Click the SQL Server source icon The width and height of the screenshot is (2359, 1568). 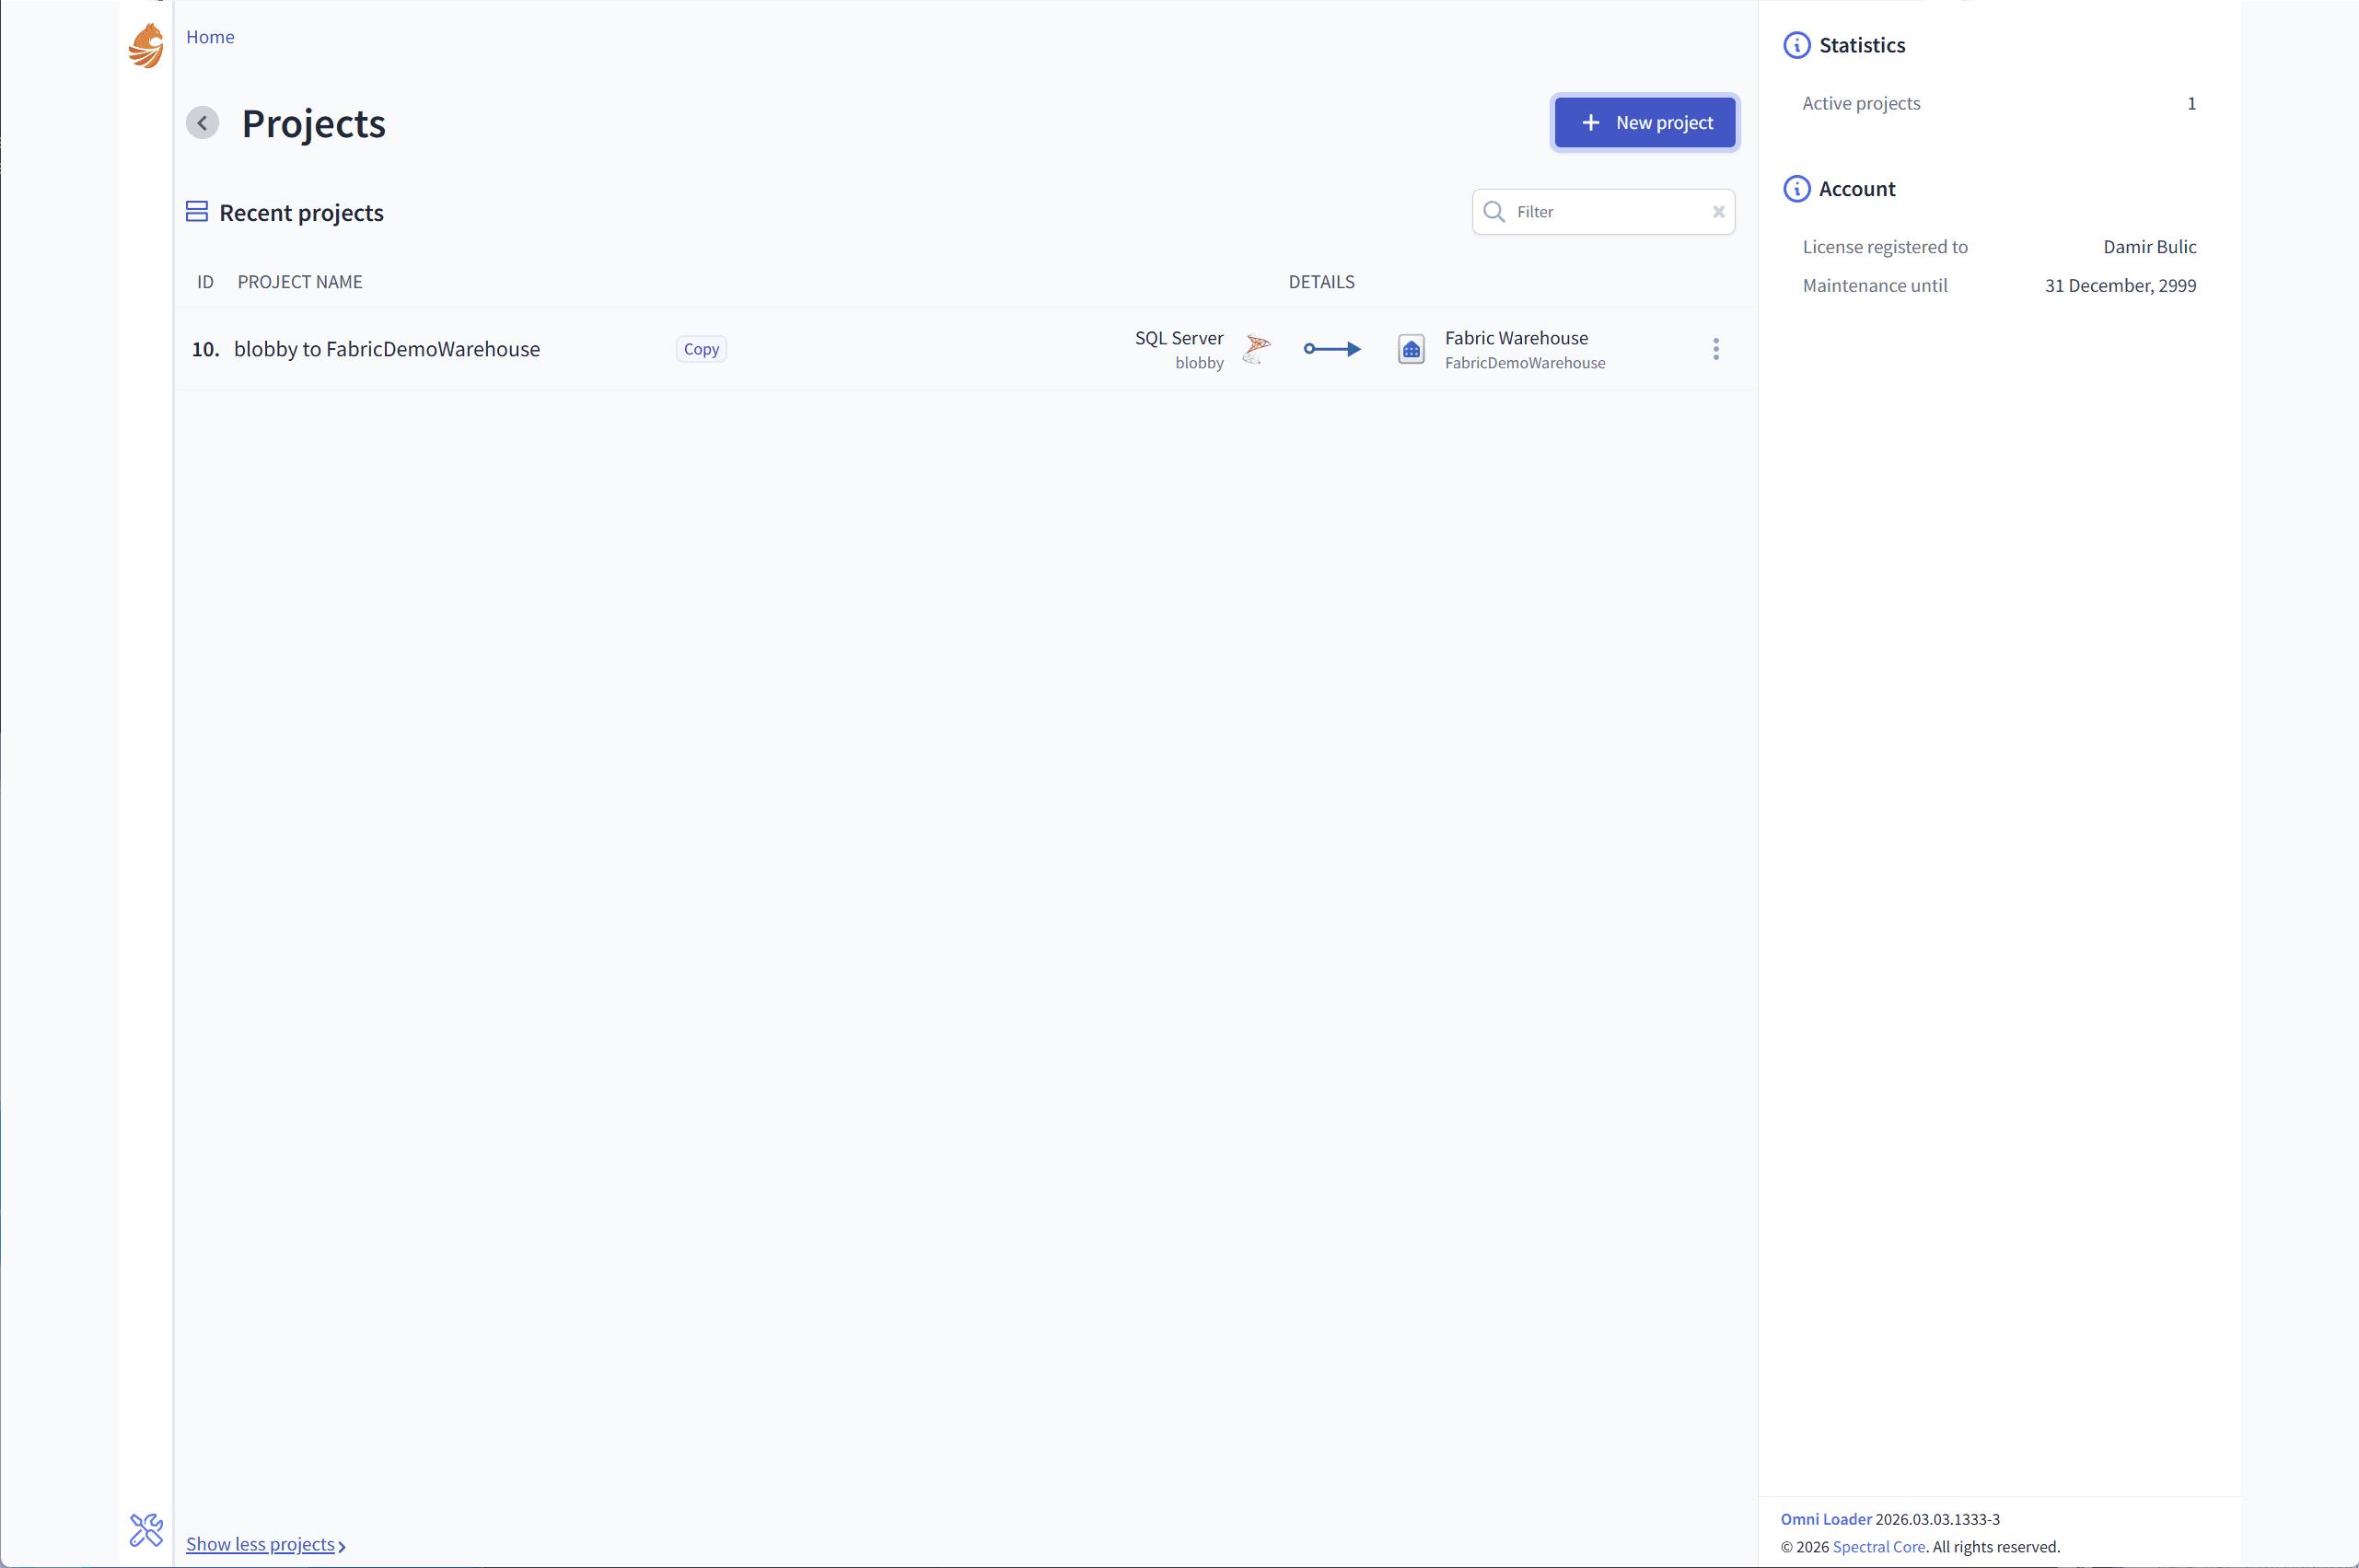tap(1256, 349)
